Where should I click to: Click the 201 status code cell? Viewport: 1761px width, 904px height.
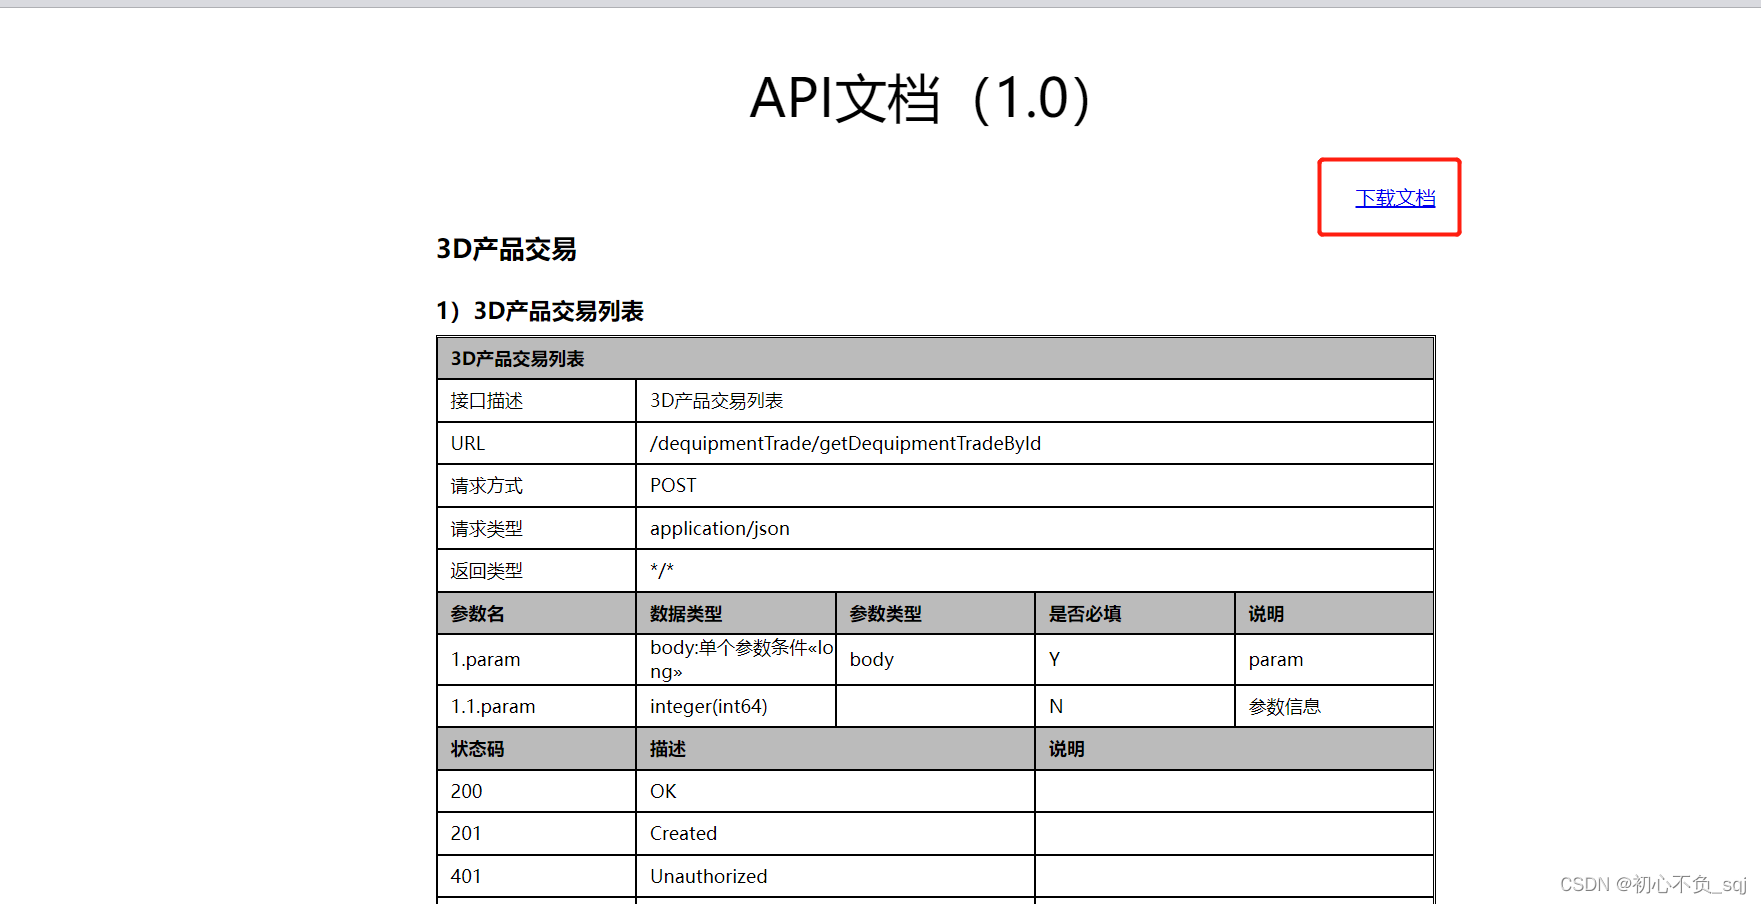(x=536, y=833)
